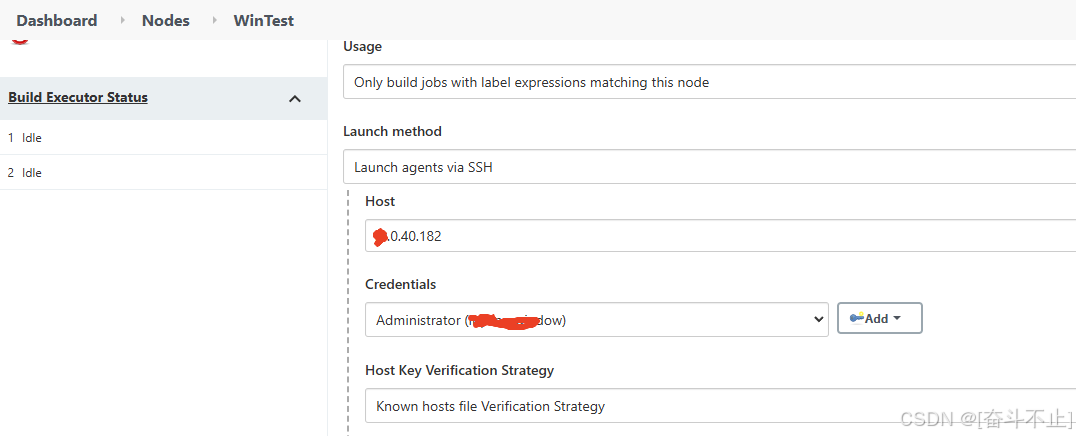Click the Launch method label
This screenshot has width=1076, height=436.
coord(393,131)
